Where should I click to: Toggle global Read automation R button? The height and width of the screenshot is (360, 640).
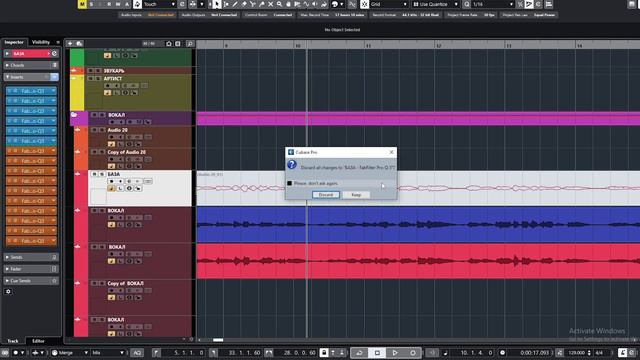coord(109,4)
